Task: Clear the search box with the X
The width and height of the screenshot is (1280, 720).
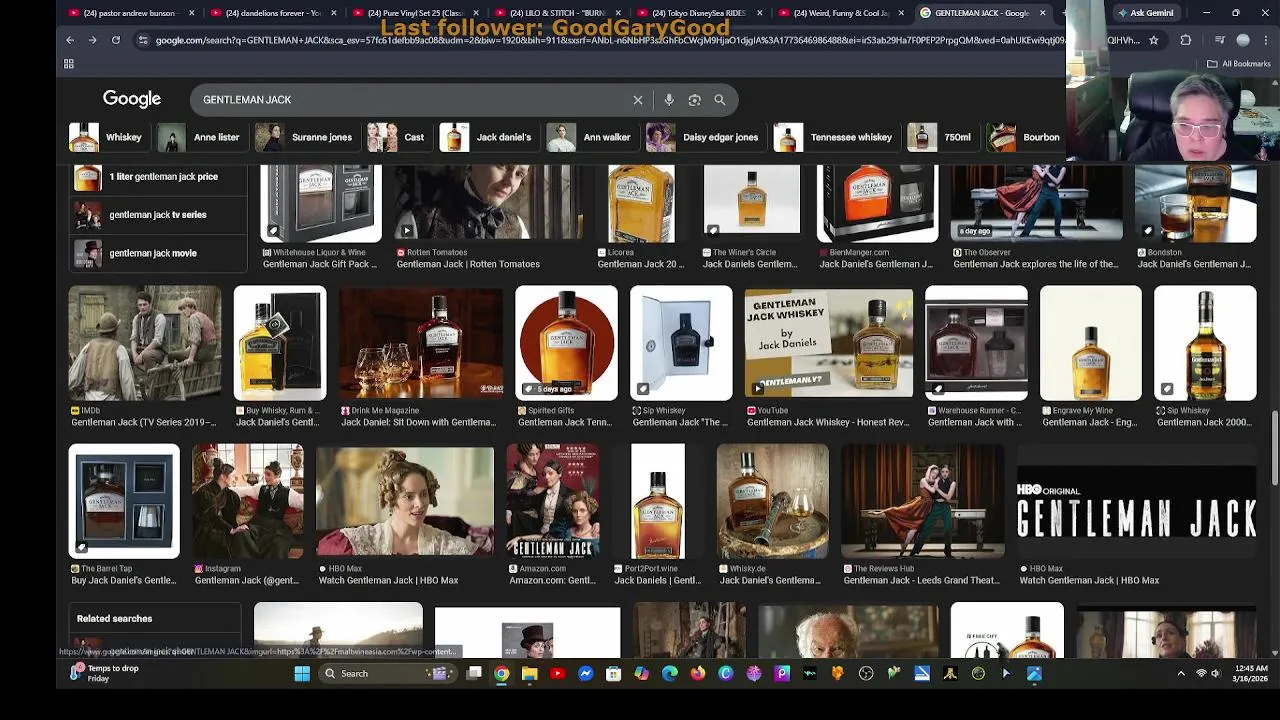Action: 638,100
